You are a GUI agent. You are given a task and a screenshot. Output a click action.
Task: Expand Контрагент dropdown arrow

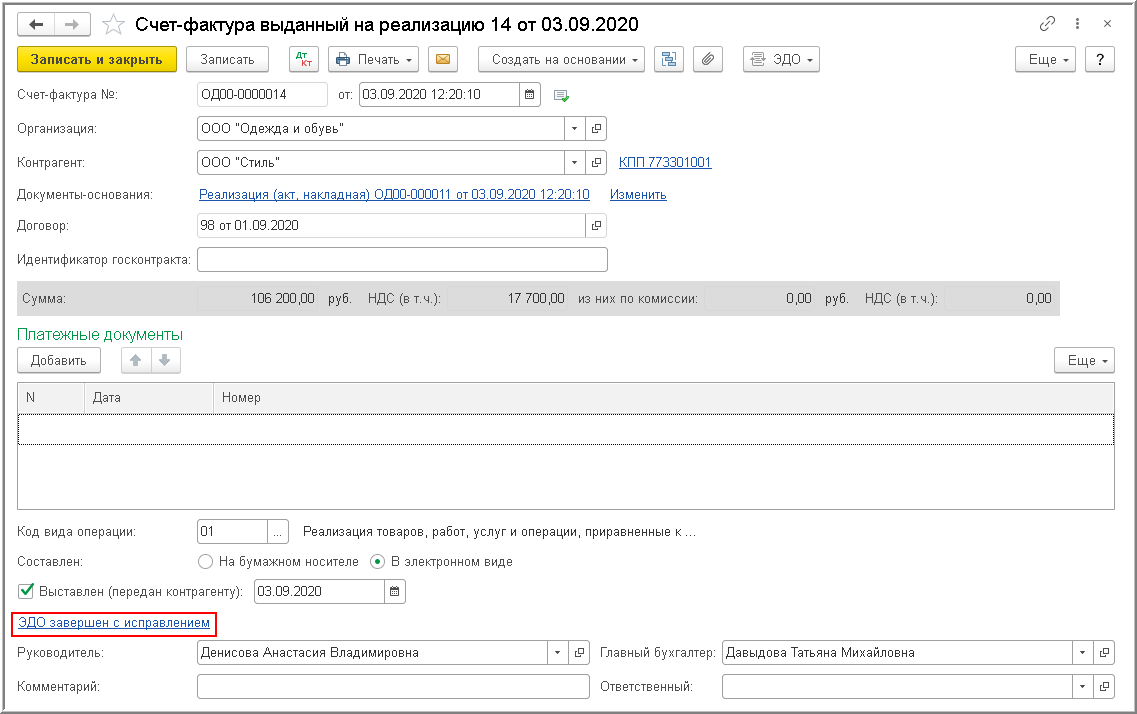pos(574,162)
